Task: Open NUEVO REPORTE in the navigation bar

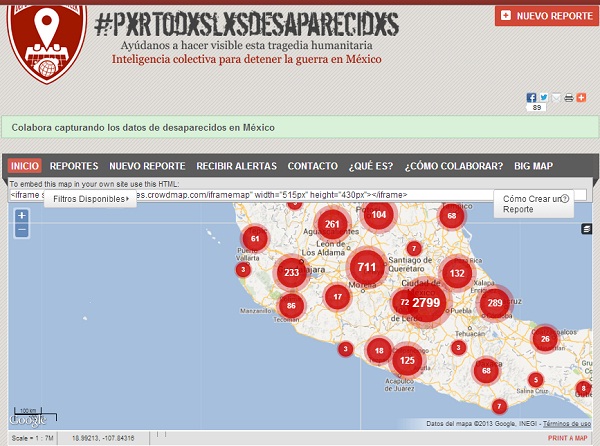Action: click(x=147, y=166)
